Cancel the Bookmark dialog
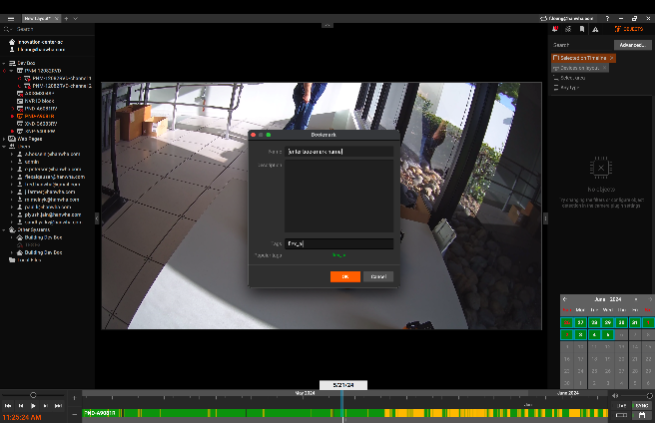Screen dimensions: 655x423 pyautogui.click(x=378, y=276)
